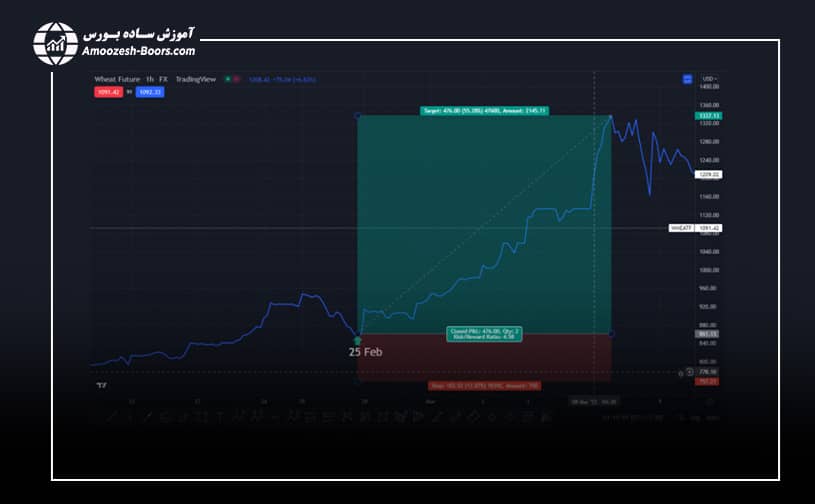This screenshot has width=815, height=504.
Task: Click the TradingView logo at chart bottom-left
Action: (100, 385)
